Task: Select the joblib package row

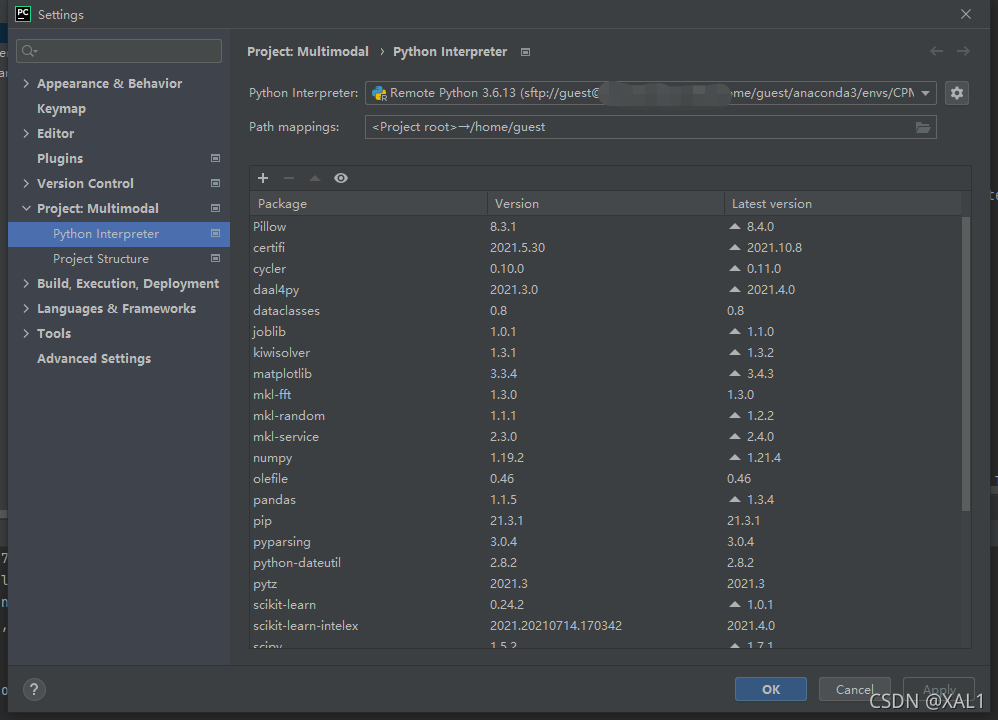Action: 605,332
